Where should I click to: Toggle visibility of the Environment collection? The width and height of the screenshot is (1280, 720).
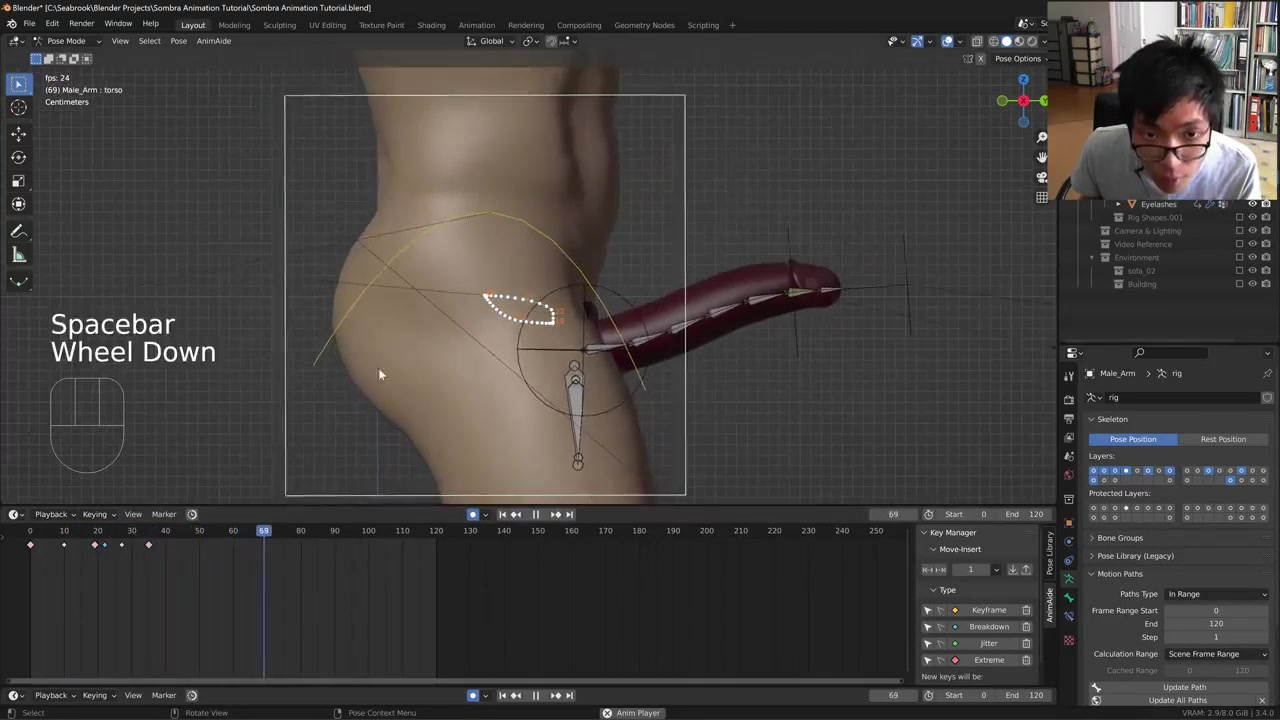point(1252,257)
